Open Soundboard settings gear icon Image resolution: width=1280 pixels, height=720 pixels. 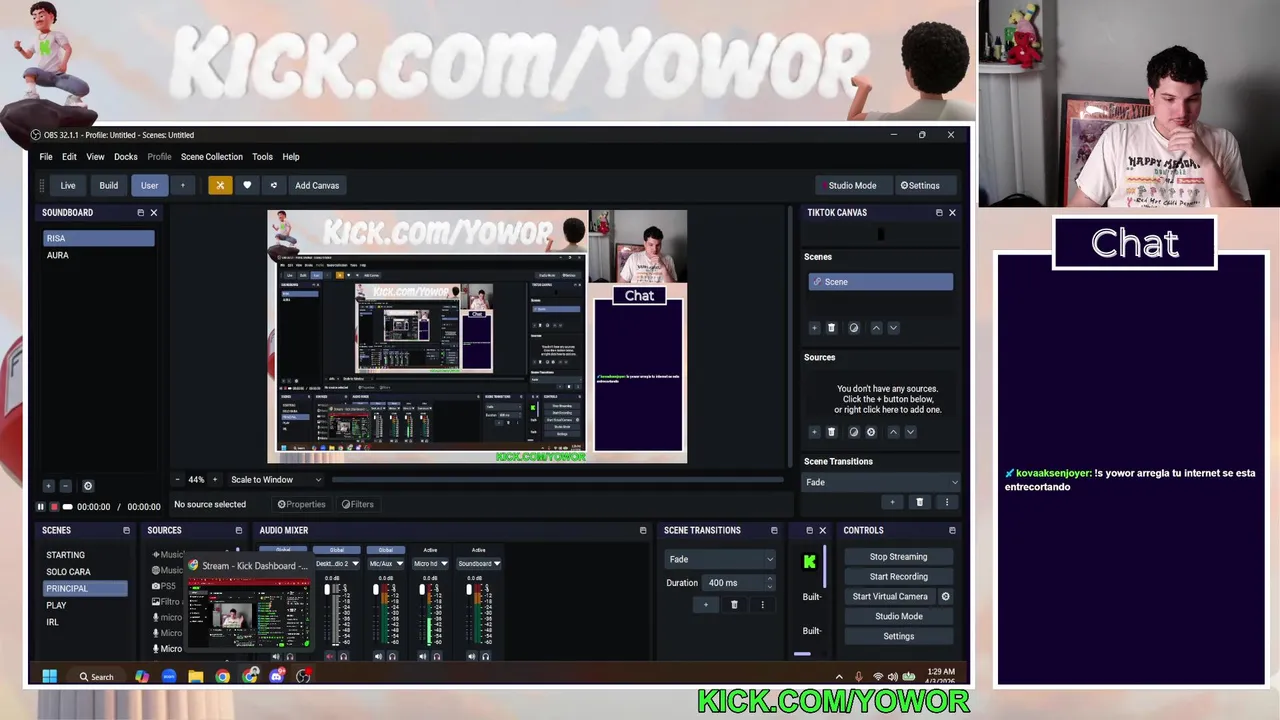click(88, 486)
